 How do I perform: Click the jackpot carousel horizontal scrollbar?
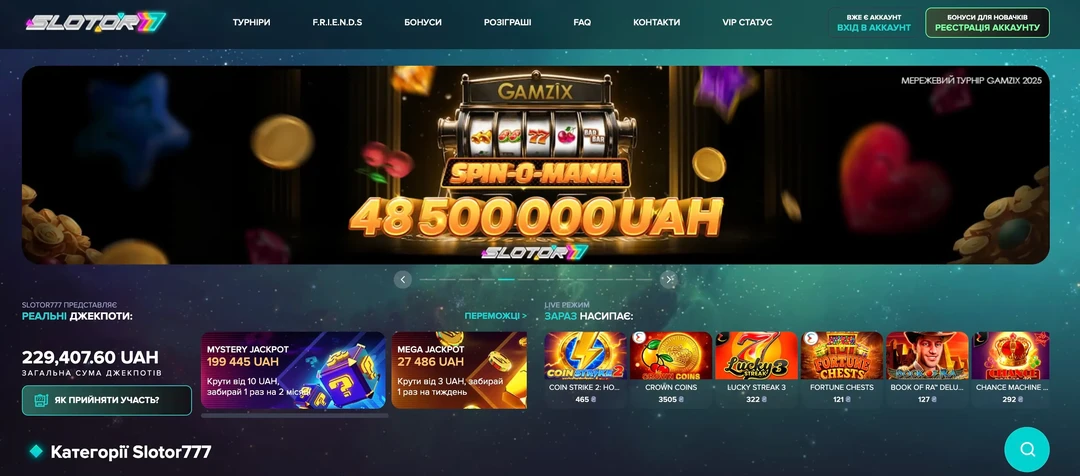[x=295, y=415]
